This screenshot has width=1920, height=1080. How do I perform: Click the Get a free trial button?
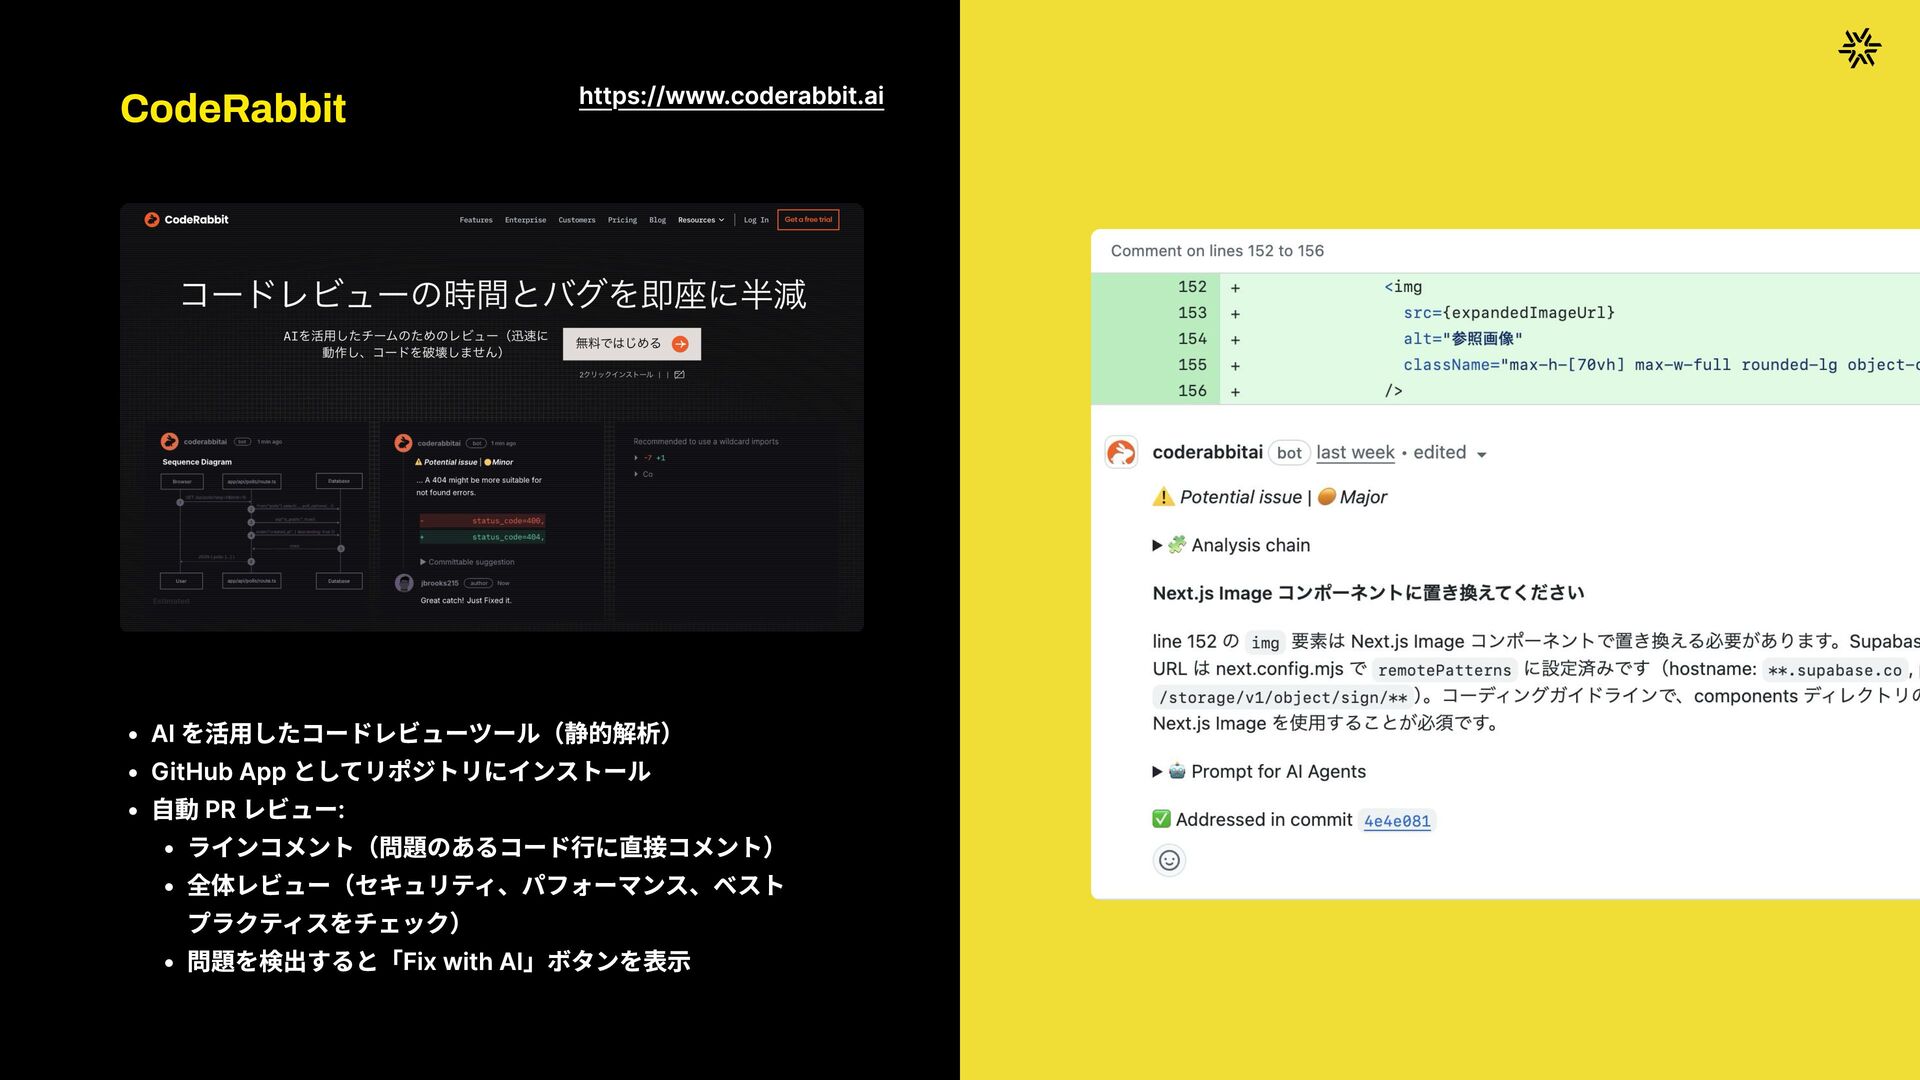(808, 220)
